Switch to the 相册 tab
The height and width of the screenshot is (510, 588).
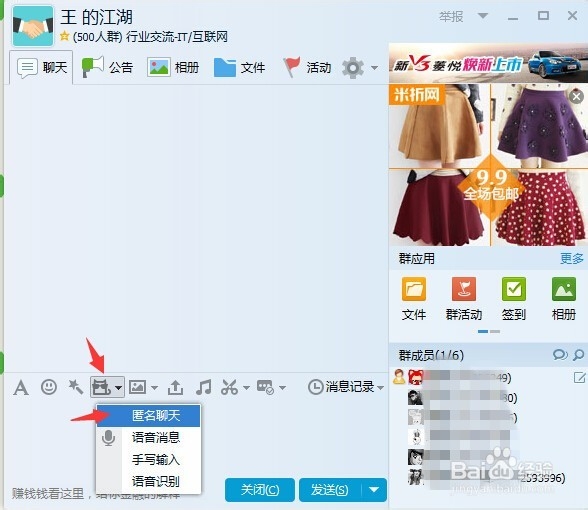173,68
